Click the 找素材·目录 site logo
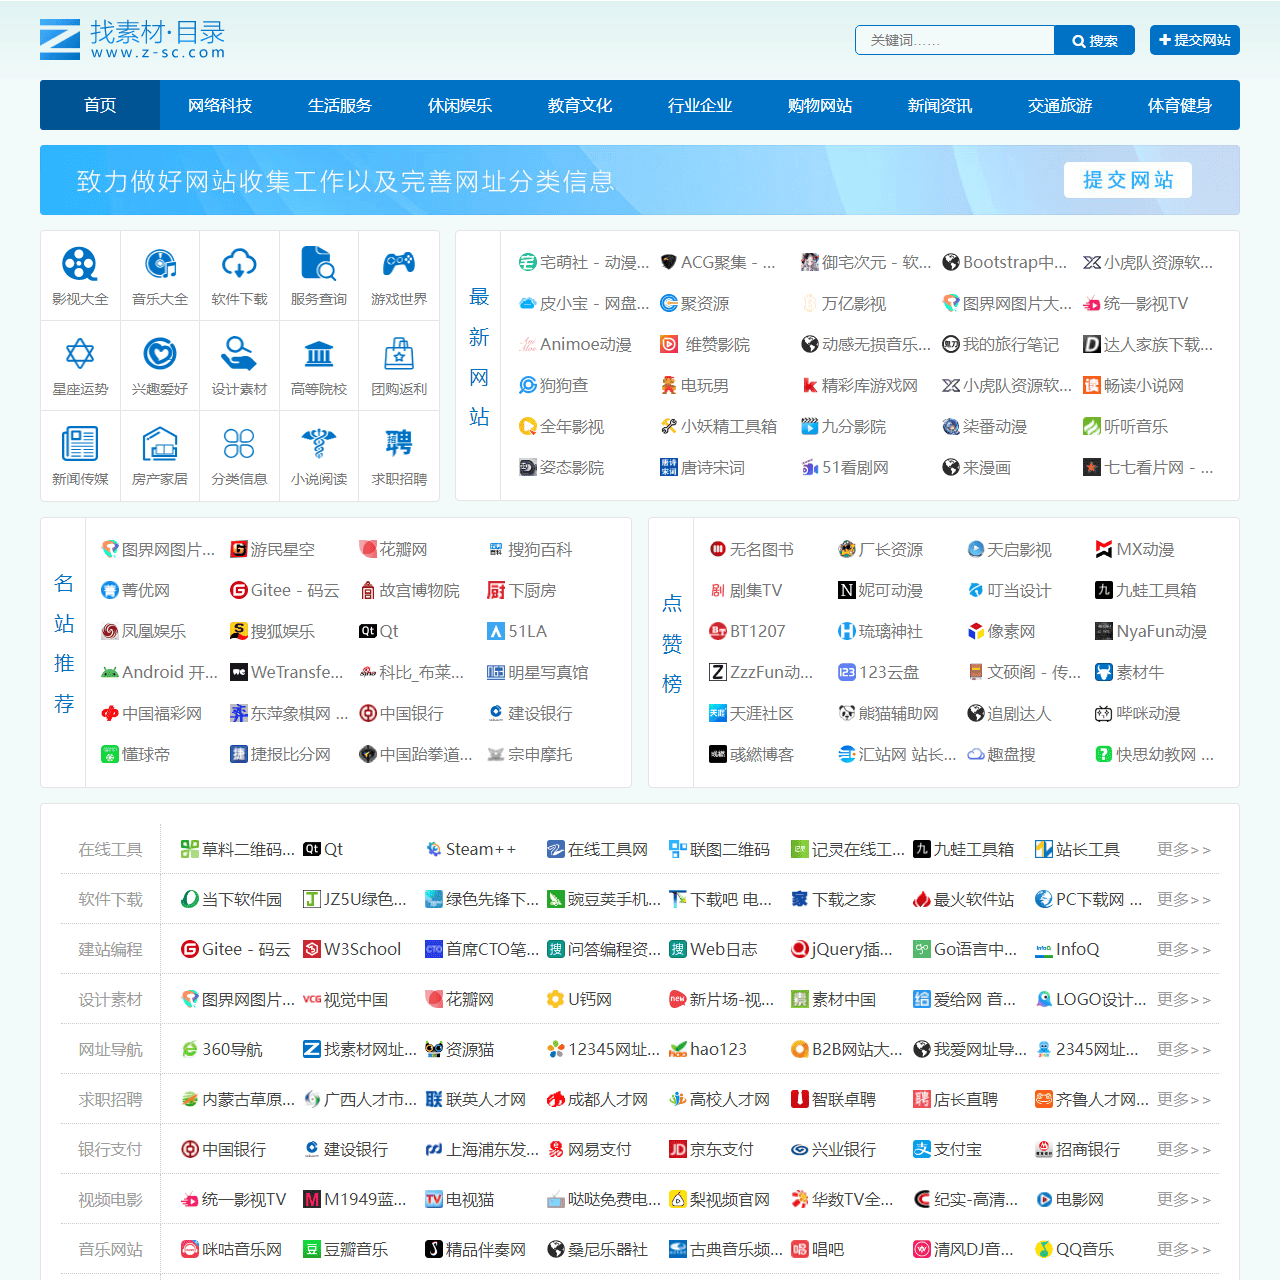The width and height of the screenshot is (1280, 1280). 133,39
